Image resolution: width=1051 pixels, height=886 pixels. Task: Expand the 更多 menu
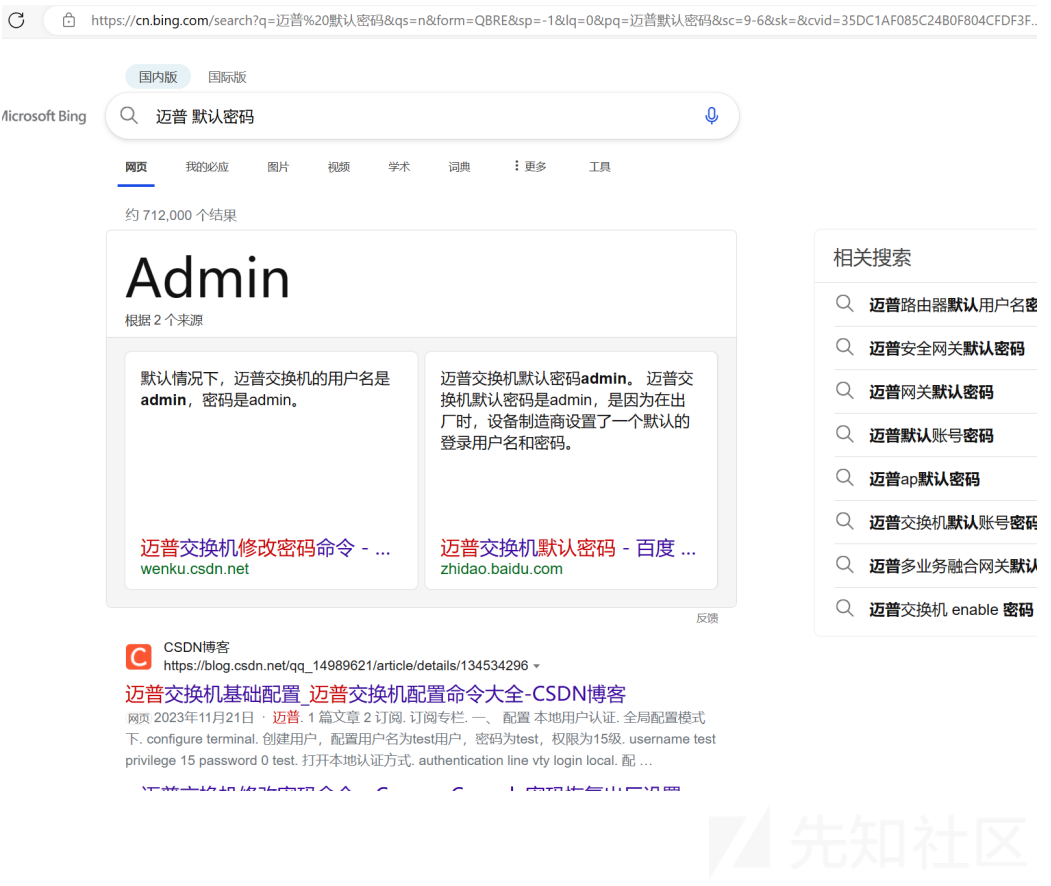[x=530, y=166]
